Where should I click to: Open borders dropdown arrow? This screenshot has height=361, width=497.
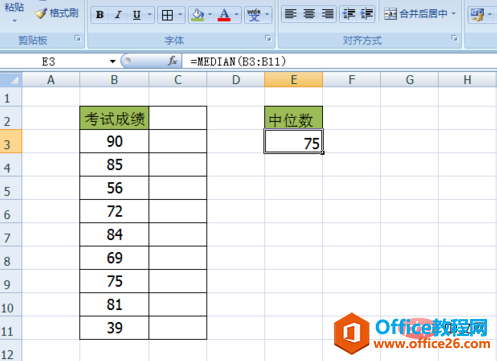pyautogui.click(x=180, y=15)
